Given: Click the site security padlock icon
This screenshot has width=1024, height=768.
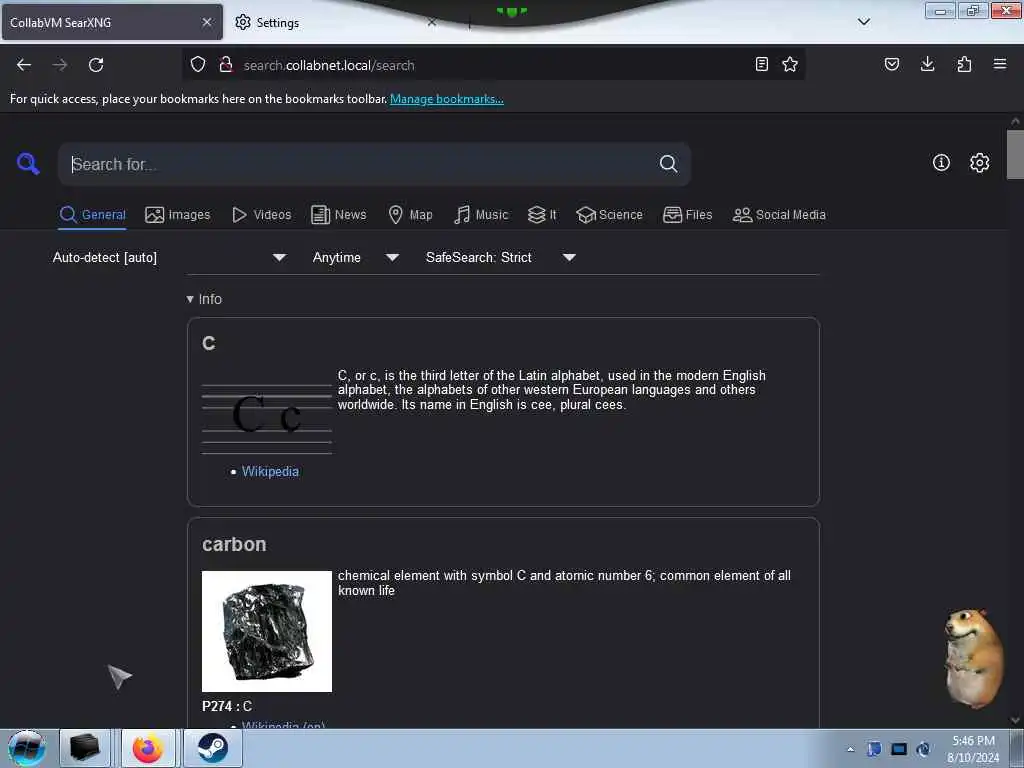Looking at the screenshot, I should tap(226, 64).
